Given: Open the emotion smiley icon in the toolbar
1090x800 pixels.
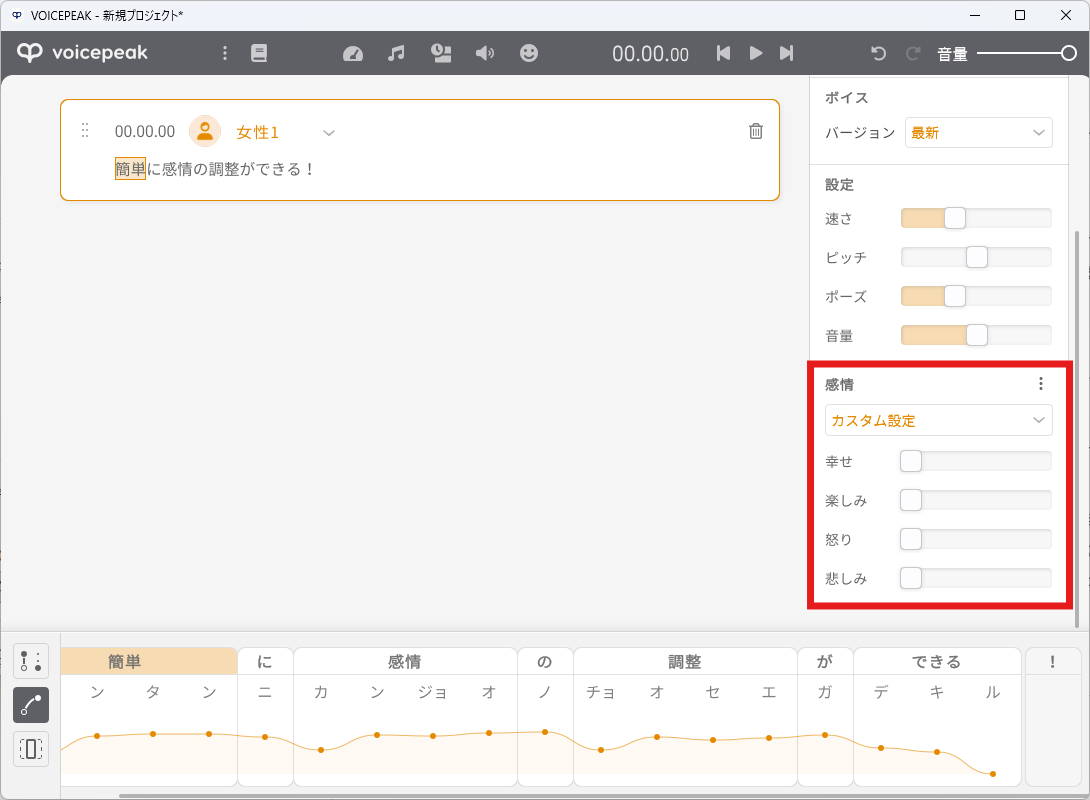Looking at the screenshot, I should [530, 54].
